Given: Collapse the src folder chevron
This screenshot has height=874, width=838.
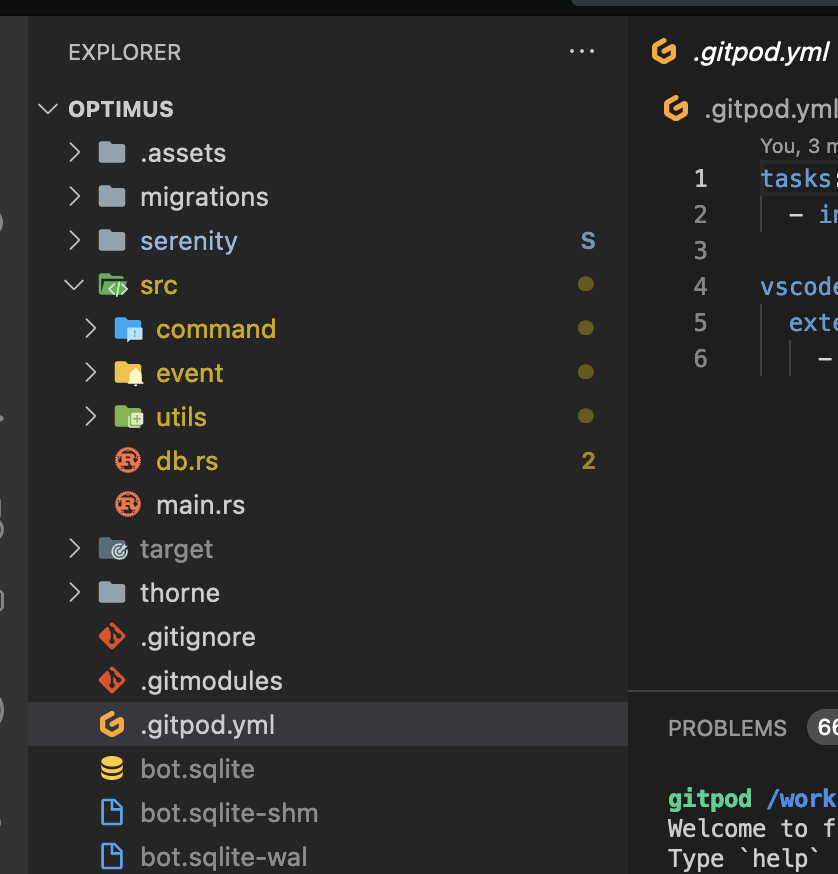Looking at the screenshot, I should pos(74,285).
